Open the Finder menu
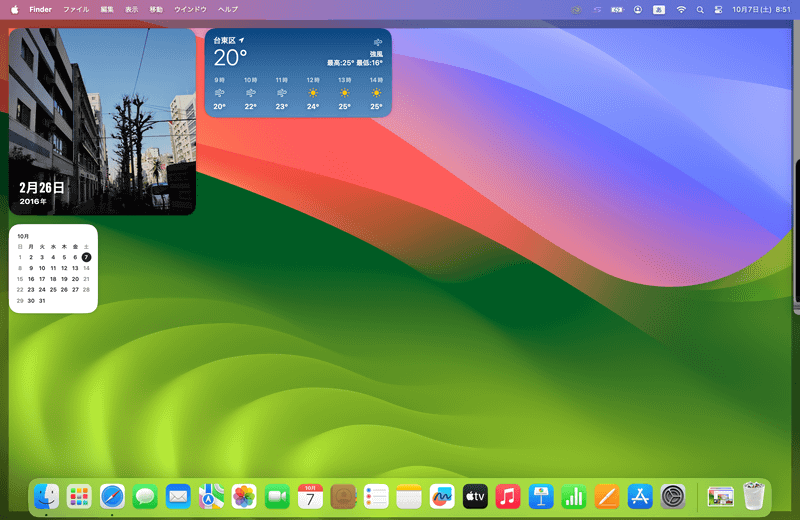The height and width of the screenshot is (520, 800). coord(40,9)
